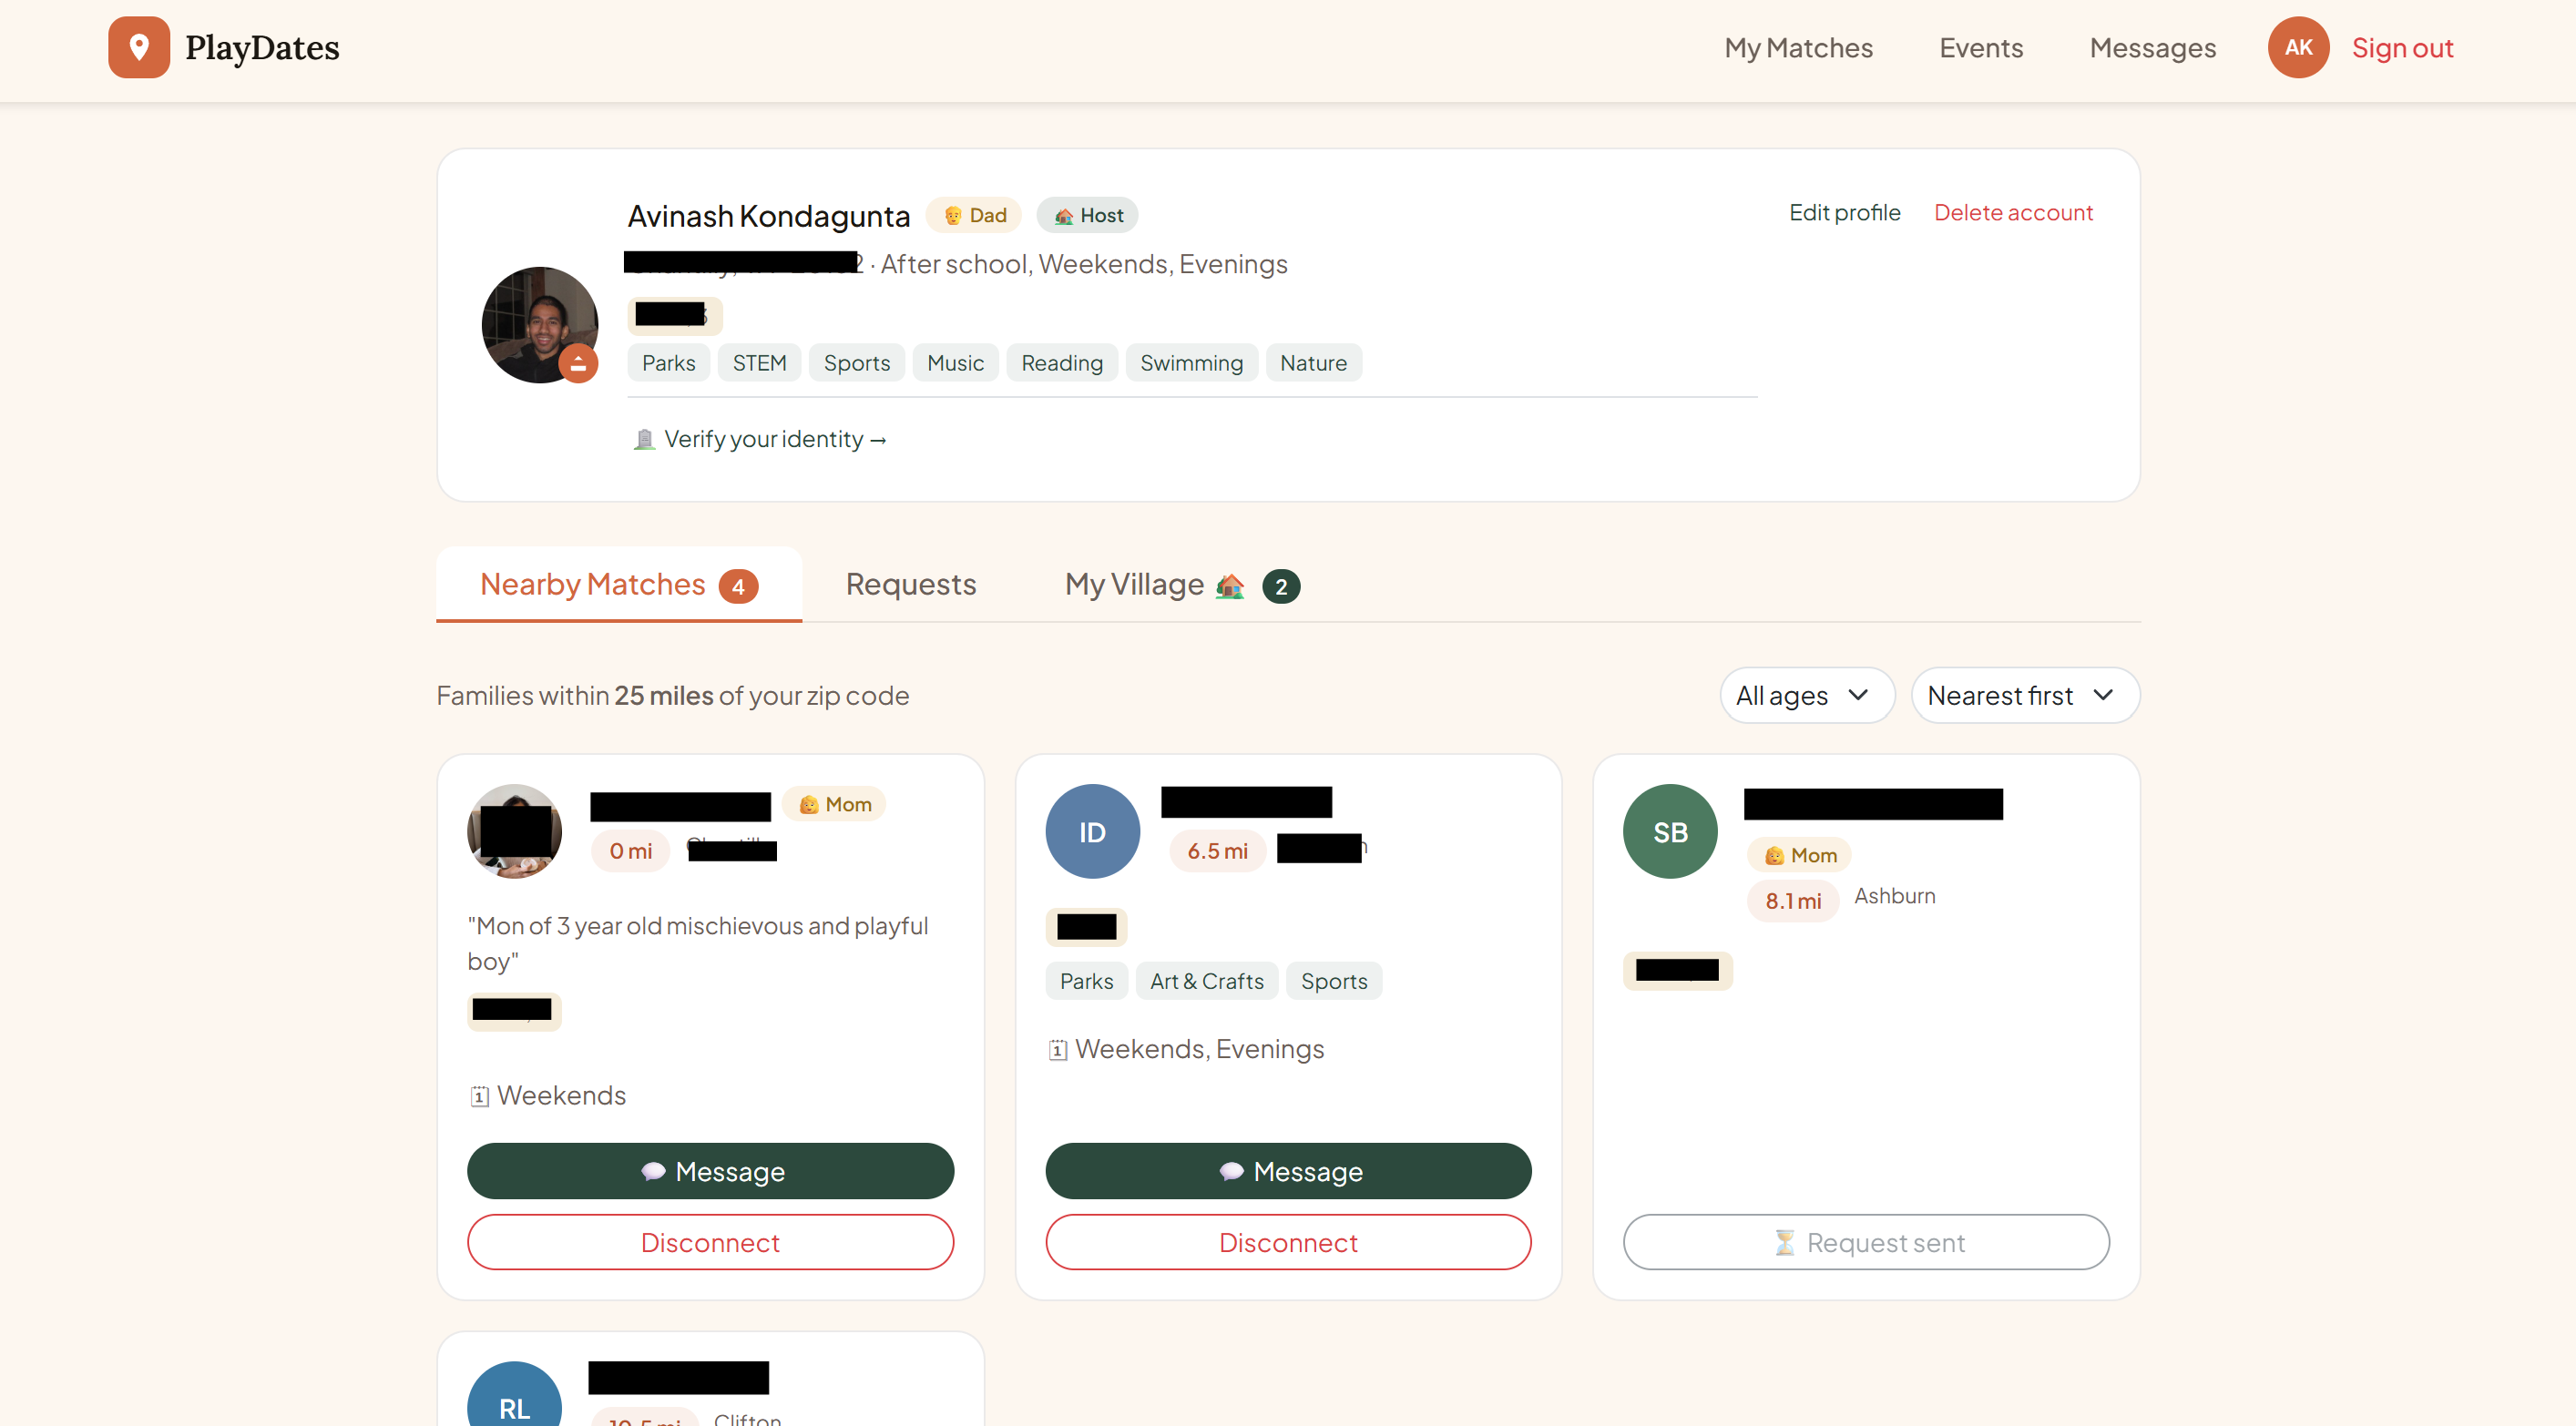Disconnect from the 0 mi match family

click(710, 1242)
